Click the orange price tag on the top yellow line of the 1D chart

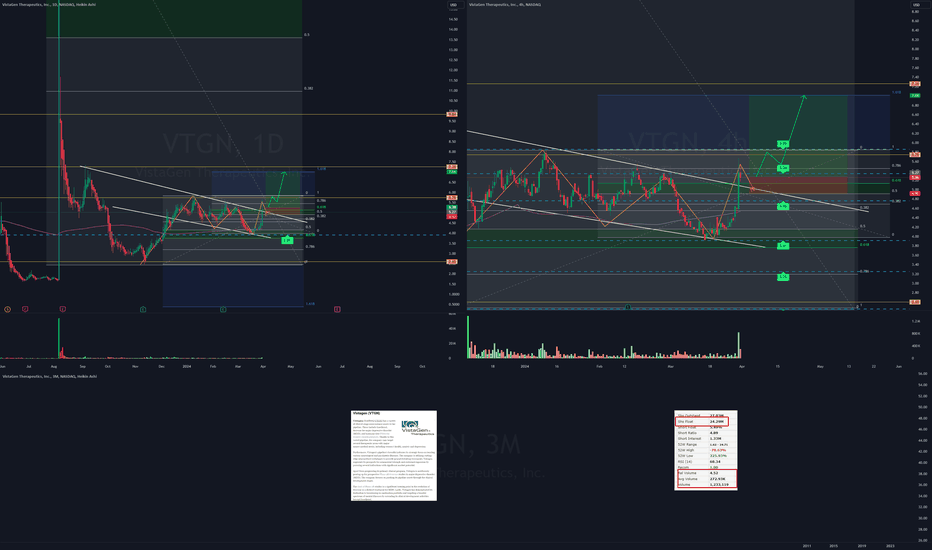coord(452,114)
